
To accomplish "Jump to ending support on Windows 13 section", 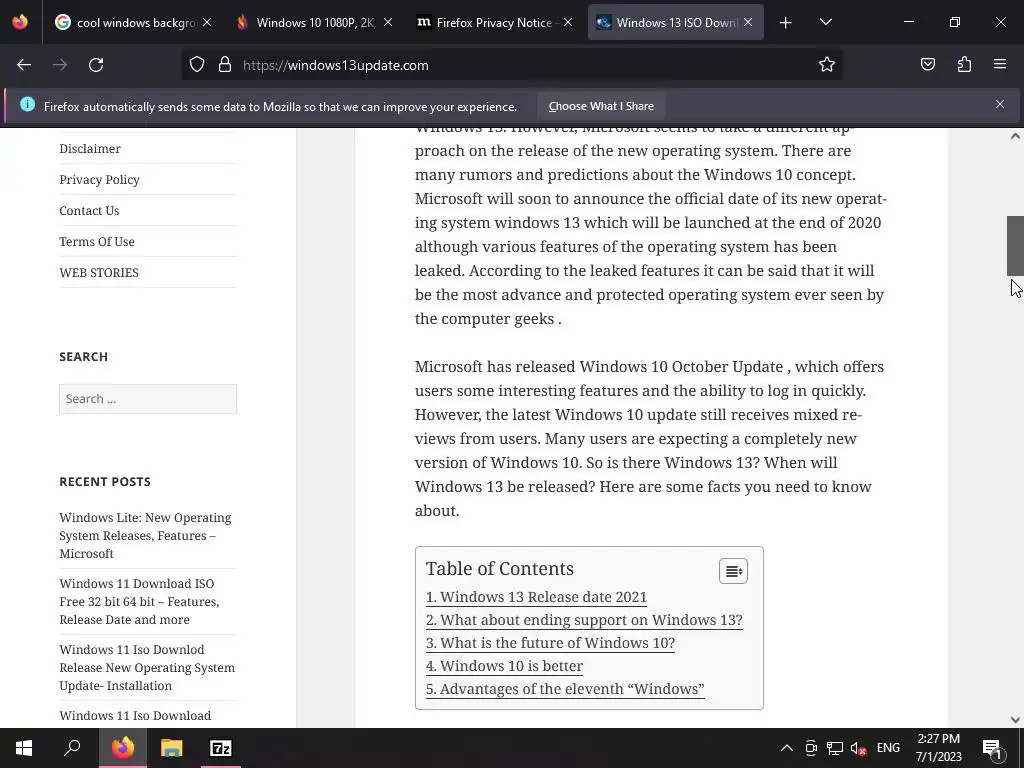I will click(x=584, y=620).
